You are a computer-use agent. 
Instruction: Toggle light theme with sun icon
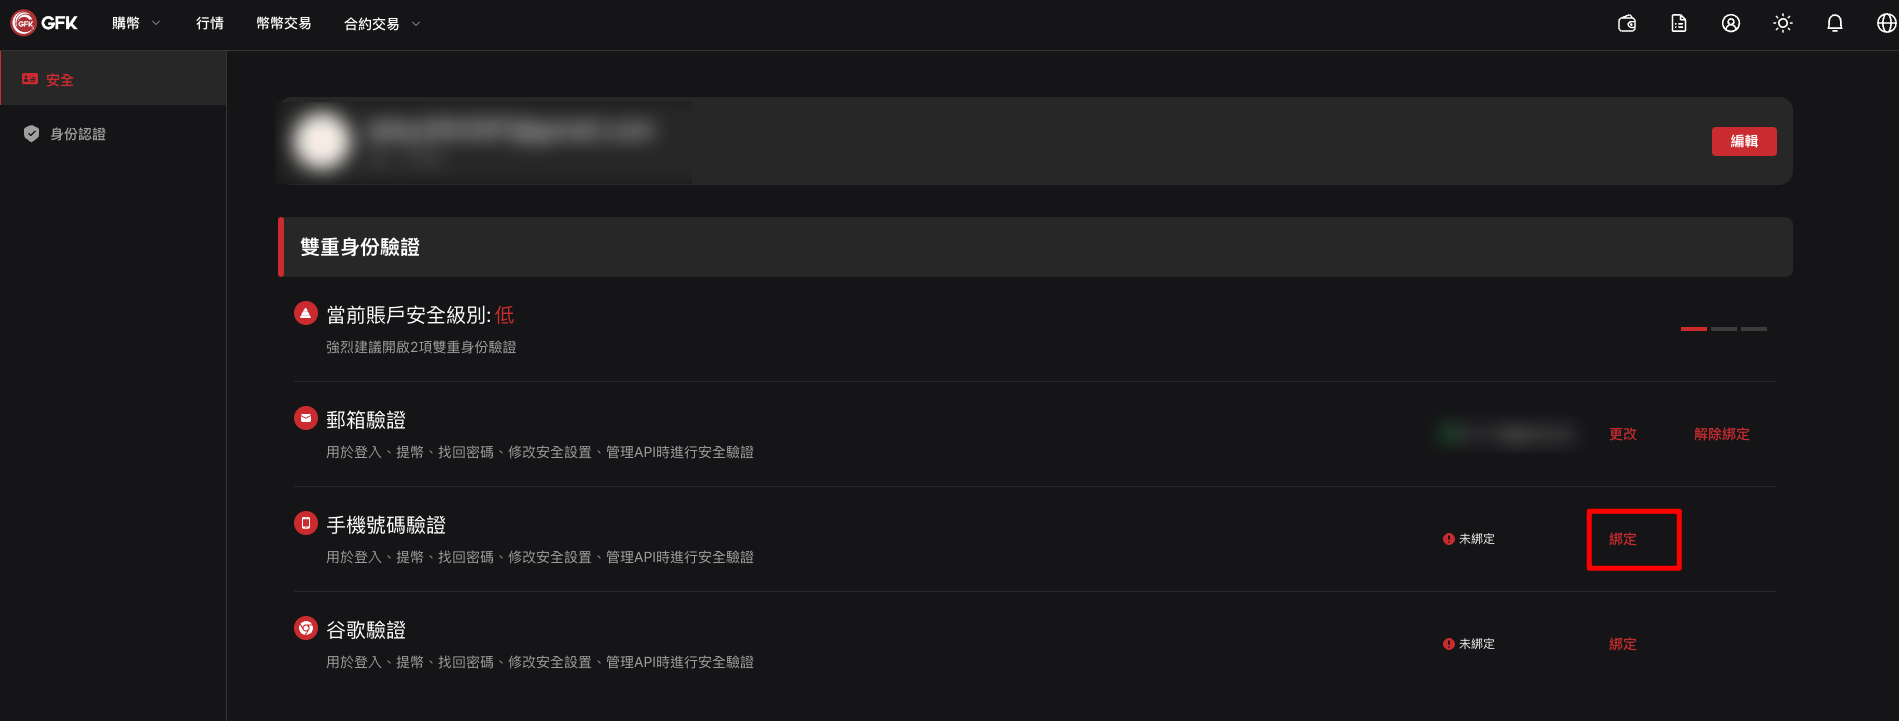[x=1783, y=23]
